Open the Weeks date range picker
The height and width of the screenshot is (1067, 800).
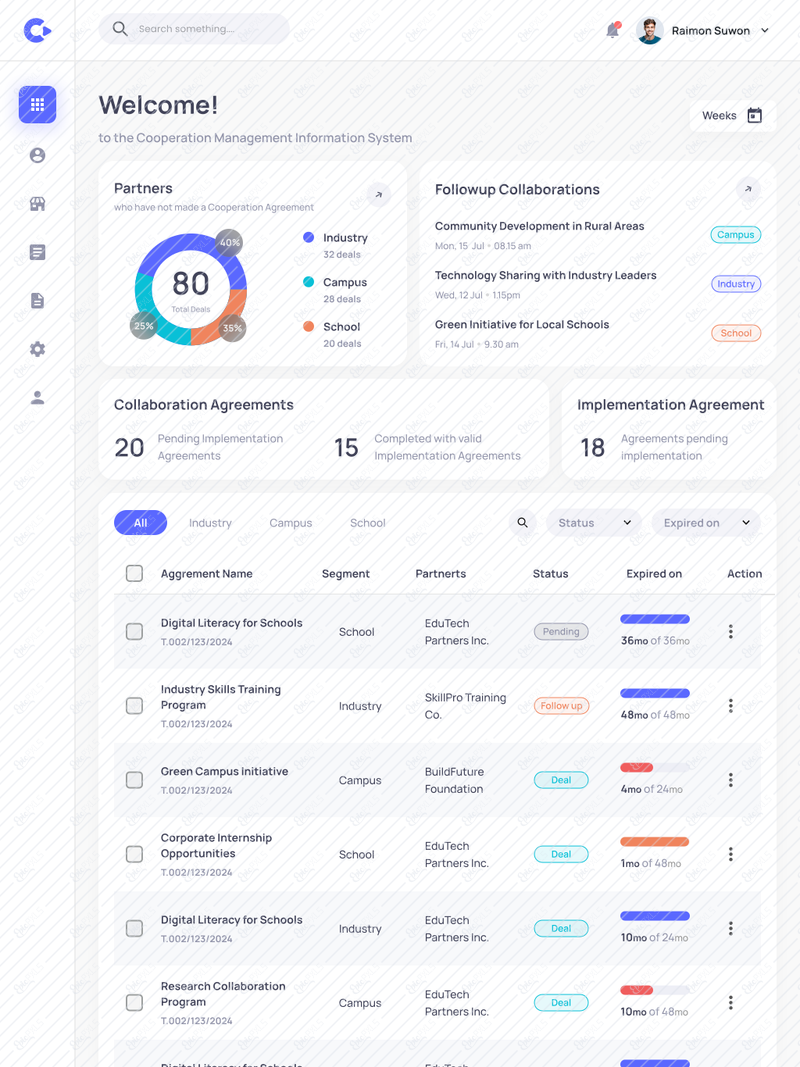(732, 116)
